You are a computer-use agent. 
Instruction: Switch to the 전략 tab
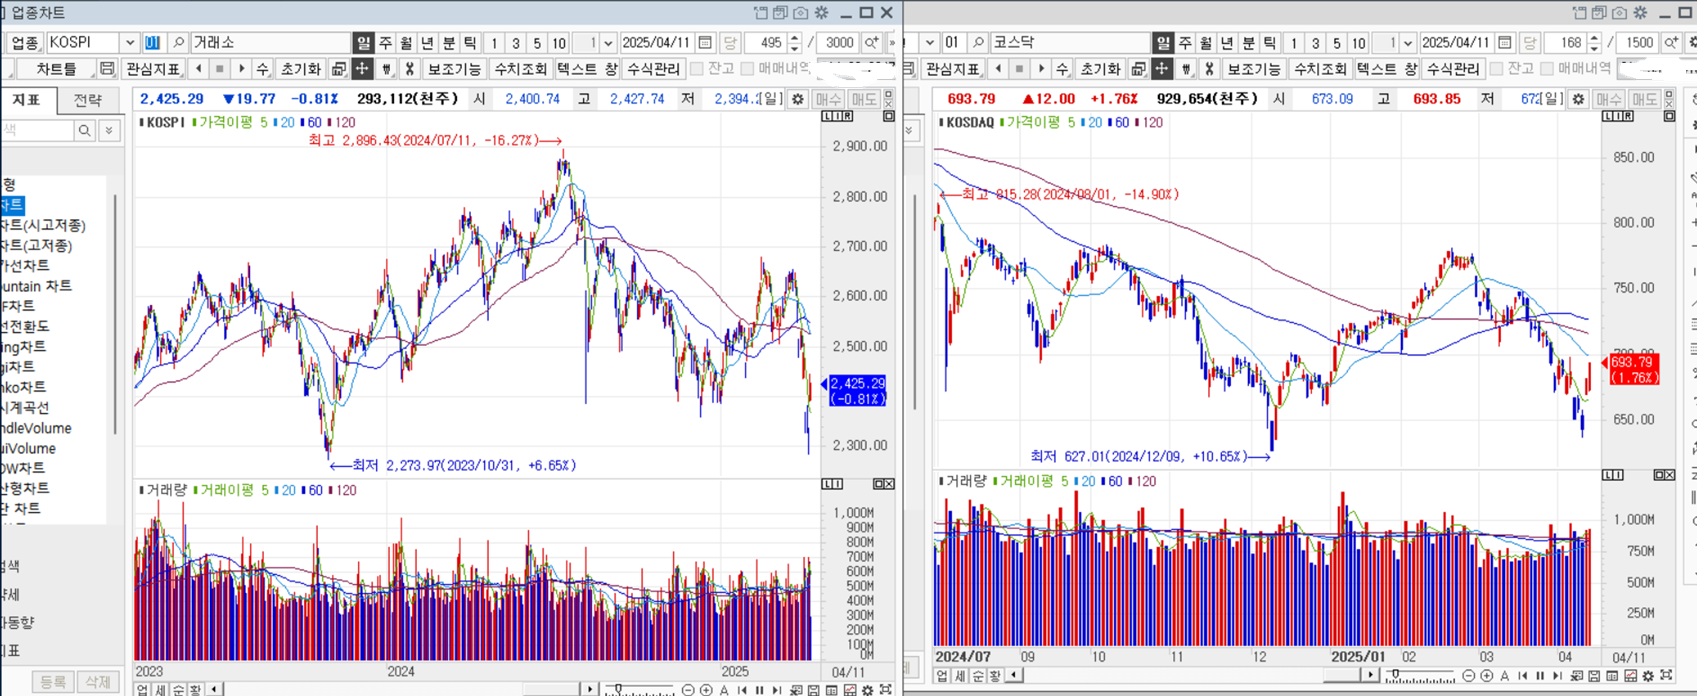[87, 100]
